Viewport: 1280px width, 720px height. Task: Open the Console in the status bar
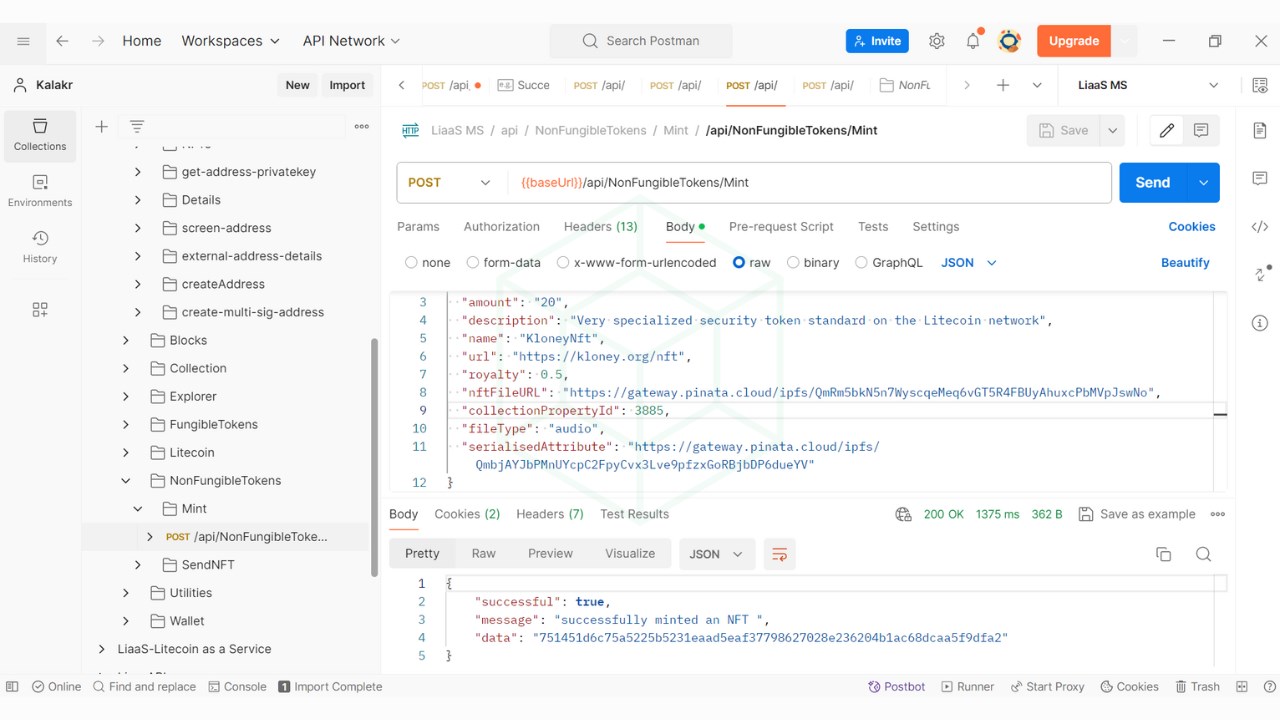click(237, 687)
